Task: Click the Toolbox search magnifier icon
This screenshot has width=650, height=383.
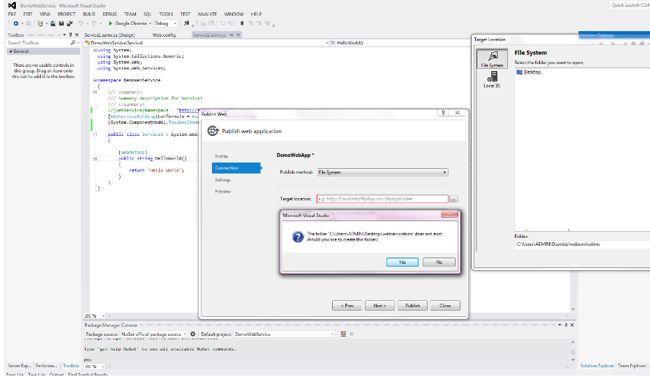Action: tap(73, 43)
